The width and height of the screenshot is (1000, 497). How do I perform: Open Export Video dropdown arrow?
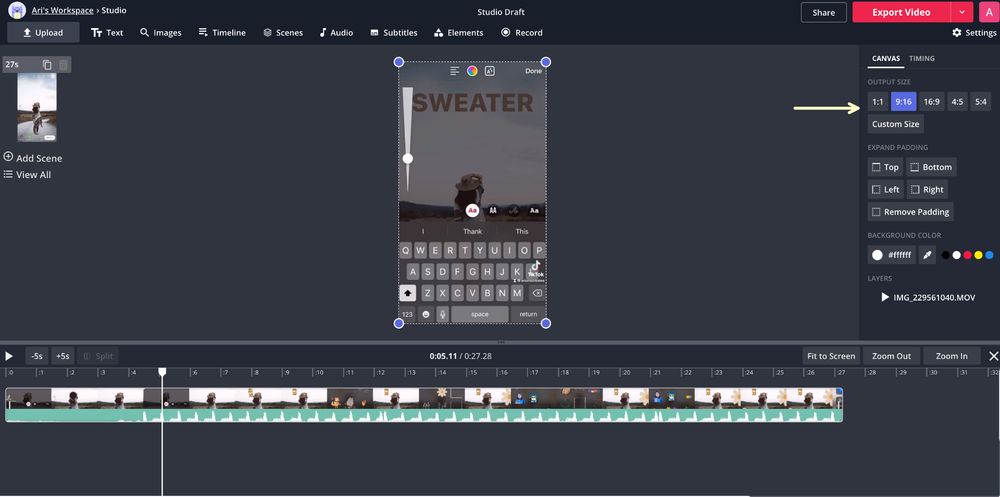click(x=962, y=12)
